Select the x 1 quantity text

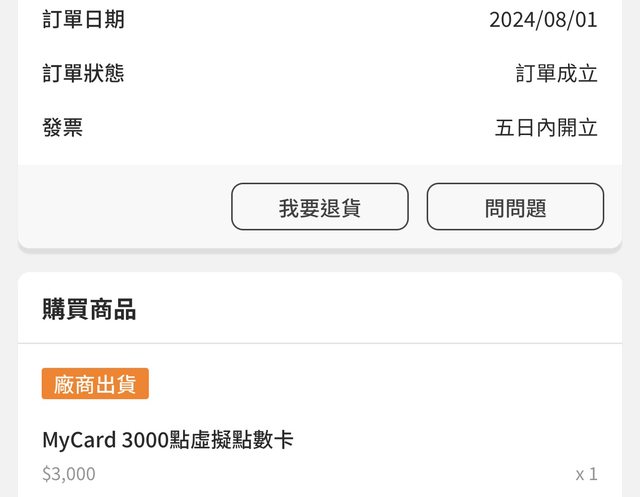coord(586,474)
